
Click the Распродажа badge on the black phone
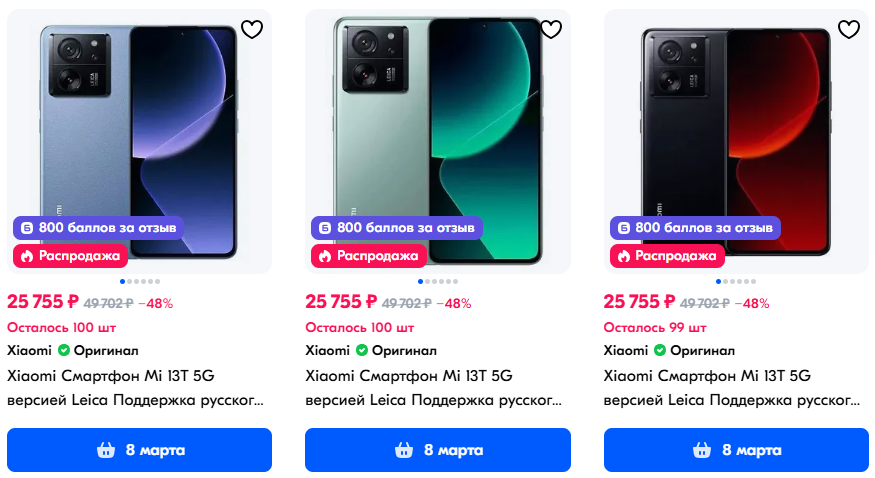(665, 256)
